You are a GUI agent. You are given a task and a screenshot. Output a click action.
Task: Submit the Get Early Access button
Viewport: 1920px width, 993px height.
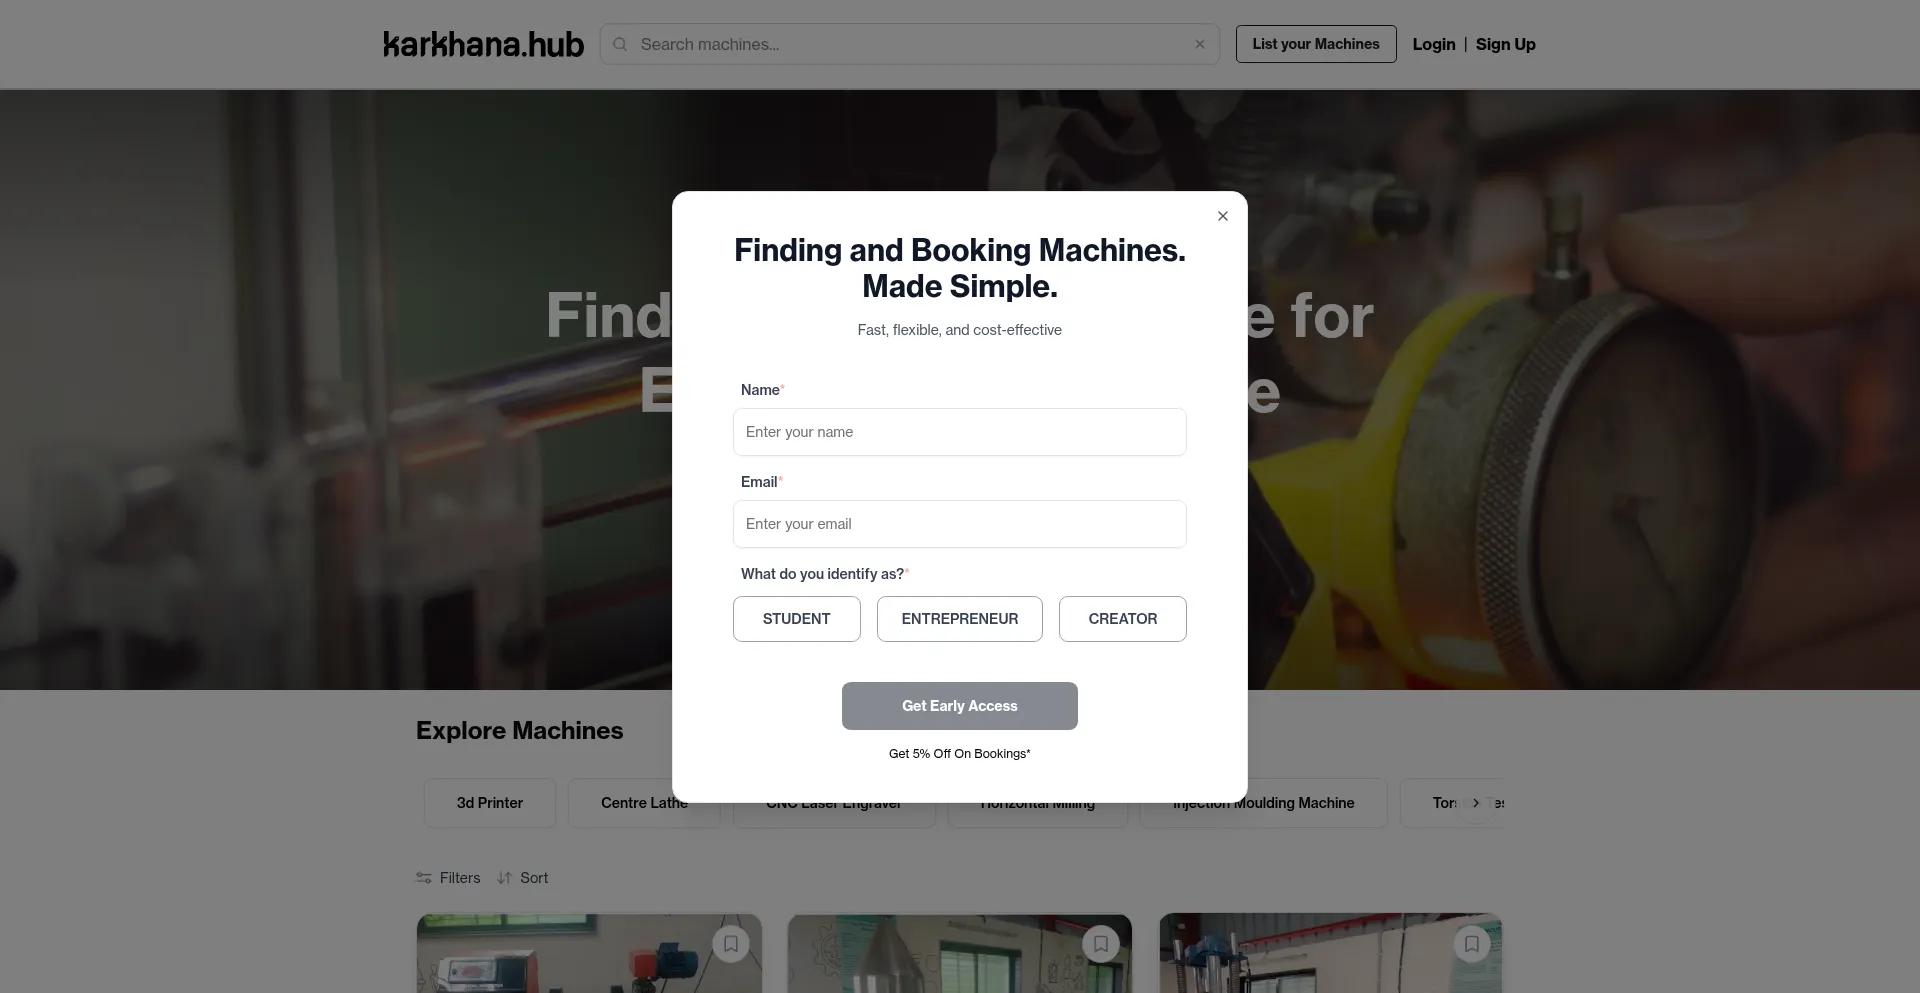tap(960, 706)
